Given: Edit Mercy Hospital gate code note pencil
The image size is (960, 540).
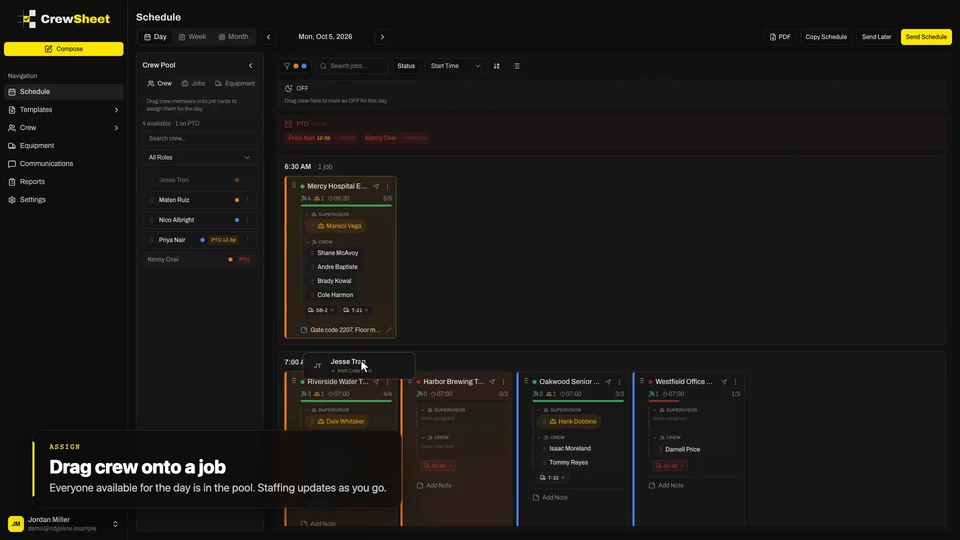Looking at the screenshot, I should tap(388, 330).
